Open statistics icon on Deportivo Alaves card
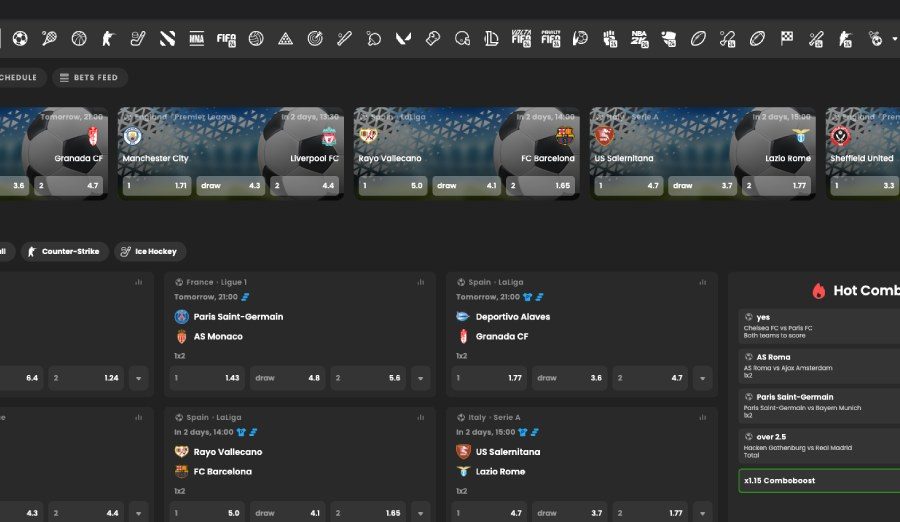Image resolution: width=900 pixels, height=522 pixels. (703, 282)
